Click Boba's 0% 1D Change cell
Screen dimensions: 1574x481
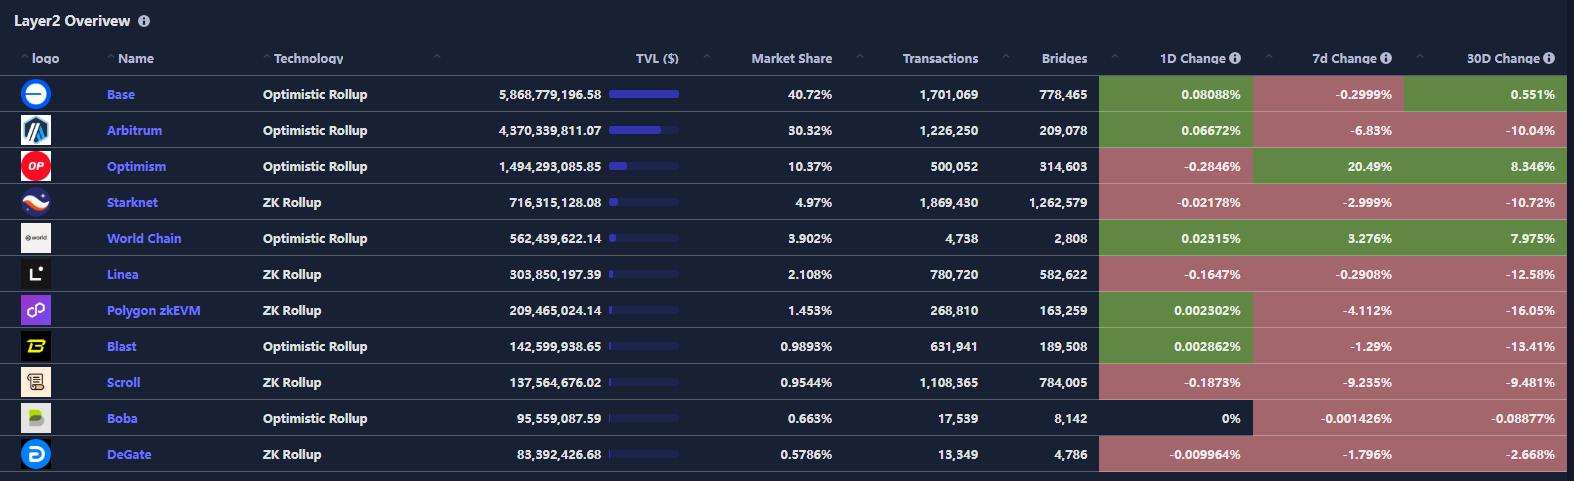click(1175, 418)
